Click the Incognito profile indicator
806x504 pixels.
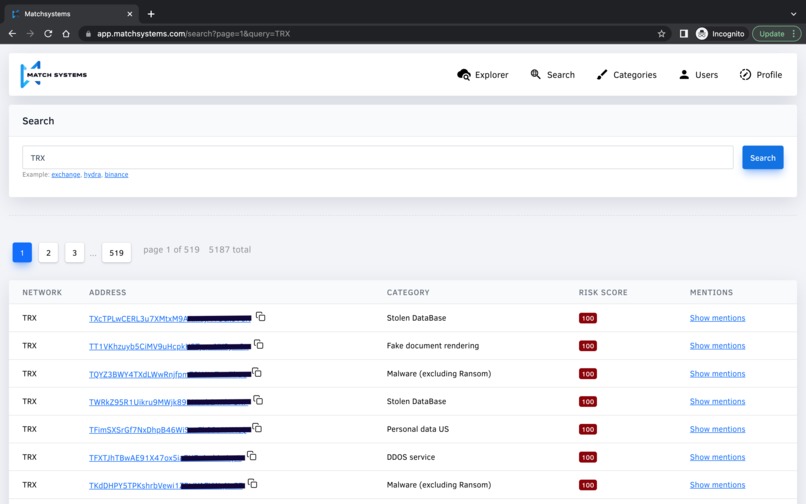[x=720, y=33]
